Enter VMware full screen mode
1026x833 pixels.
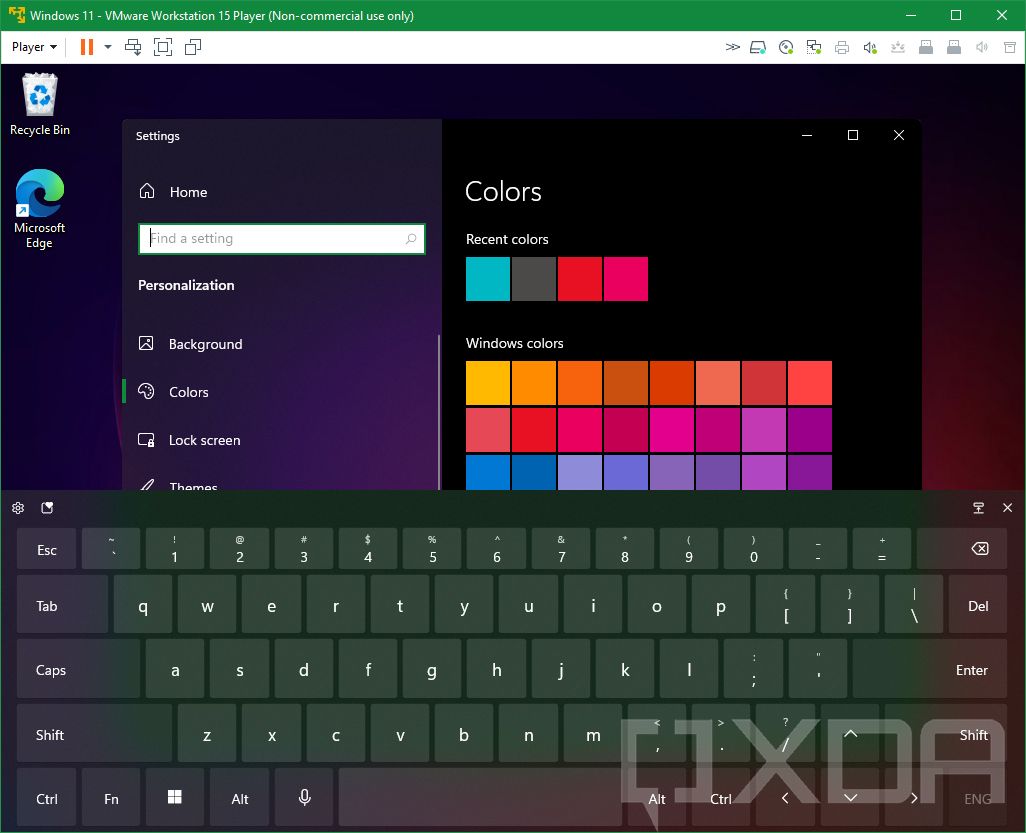tap(163, 47)
